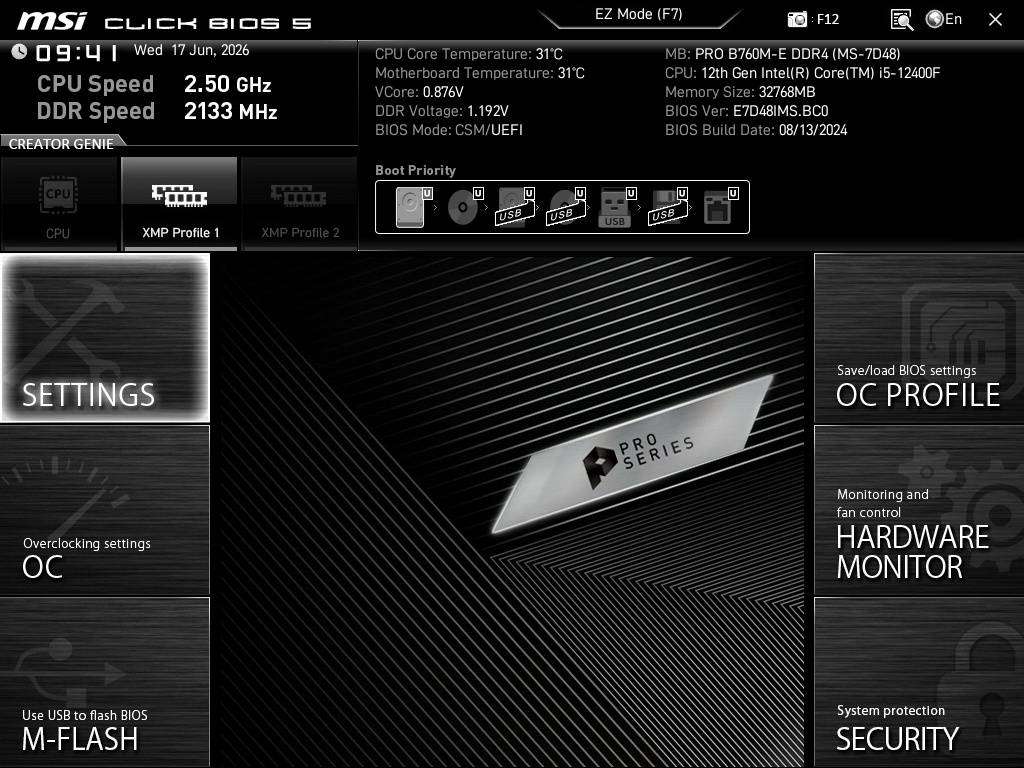Viewport: 1024px width, 768px height.
Task: Click the BIOS Build Date 08/13/2024 line
Action: pyautogui.click(x=756, y=130)
